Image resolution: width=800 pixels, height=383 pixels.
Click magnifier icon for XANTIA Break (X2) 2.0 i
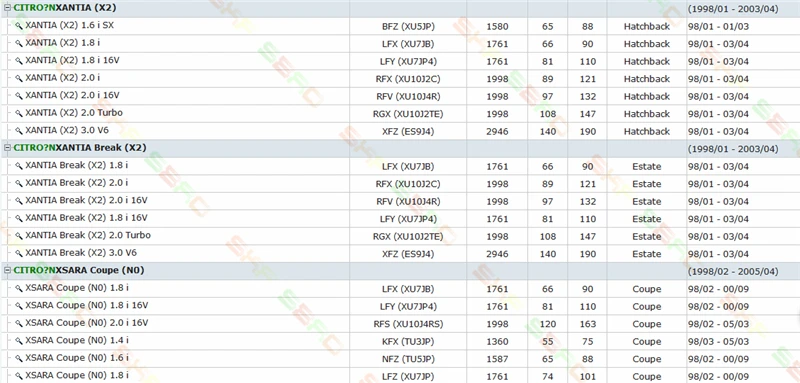[x=19, y=184]
